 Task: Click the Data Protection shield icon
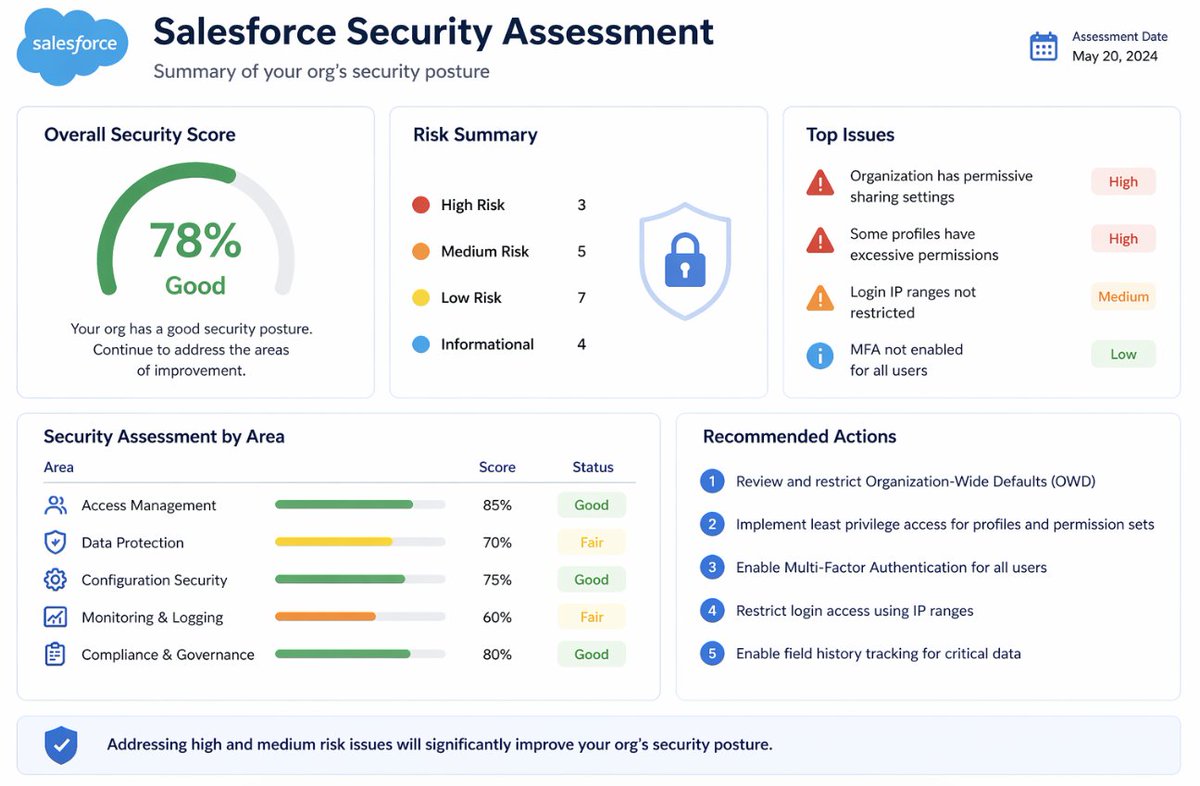55,542
